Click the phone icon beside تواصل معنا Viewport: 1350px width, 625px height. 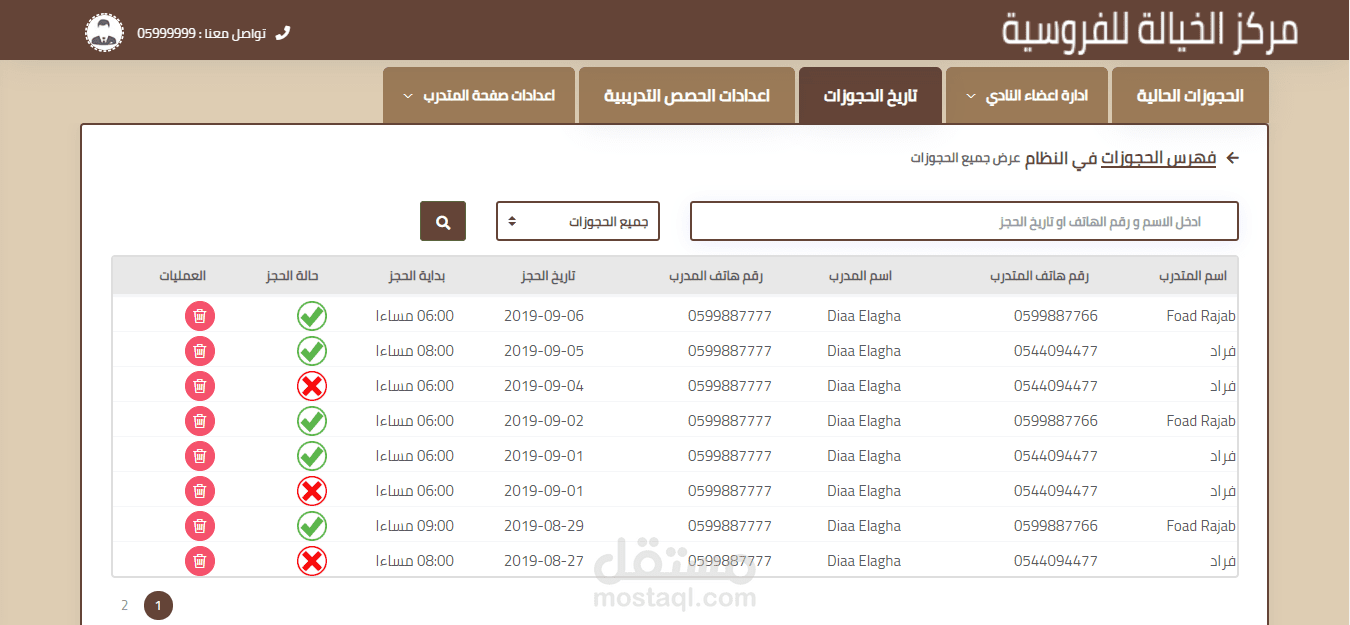281,31
